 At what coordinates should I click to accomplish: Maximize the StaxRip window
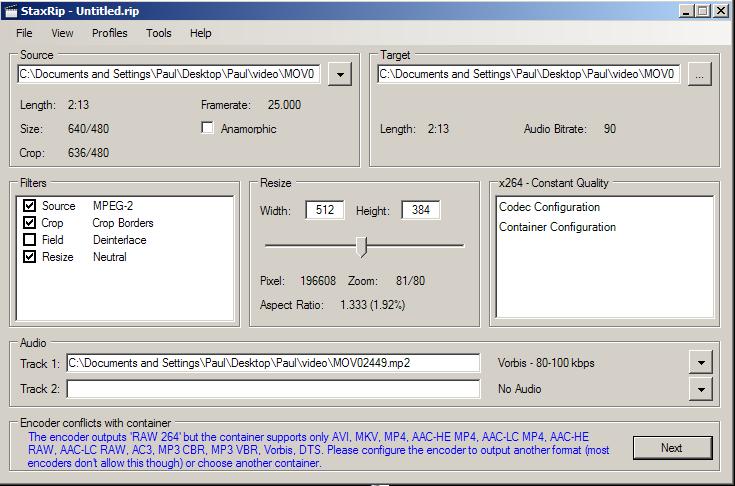click(x=703, y=11)
